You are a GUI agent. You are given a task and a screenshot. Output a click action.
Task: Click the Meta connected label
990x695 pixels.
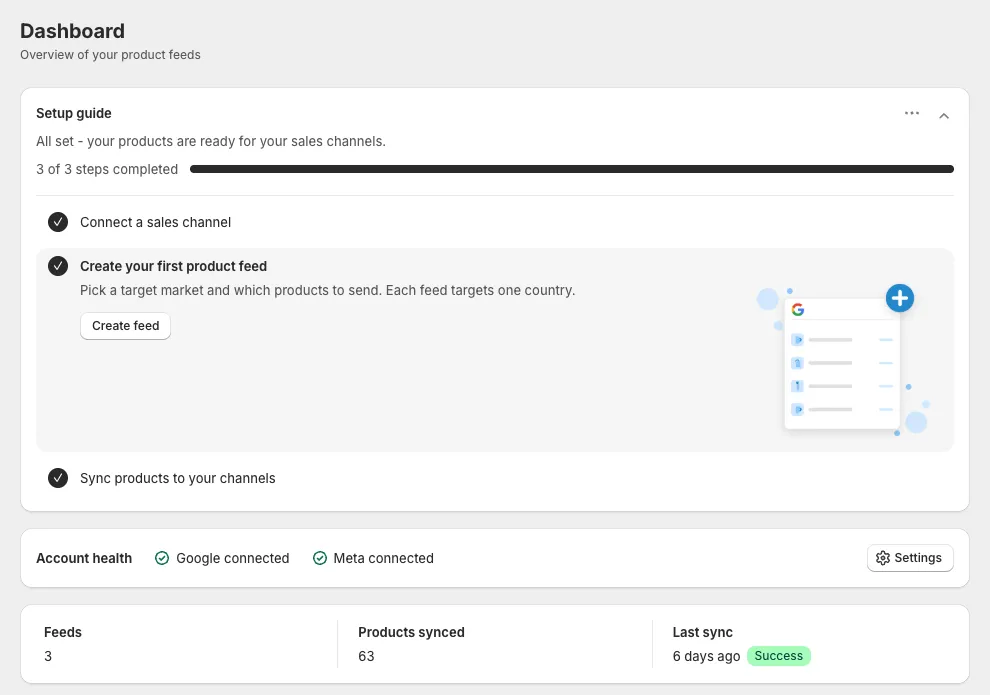point(383,558)
